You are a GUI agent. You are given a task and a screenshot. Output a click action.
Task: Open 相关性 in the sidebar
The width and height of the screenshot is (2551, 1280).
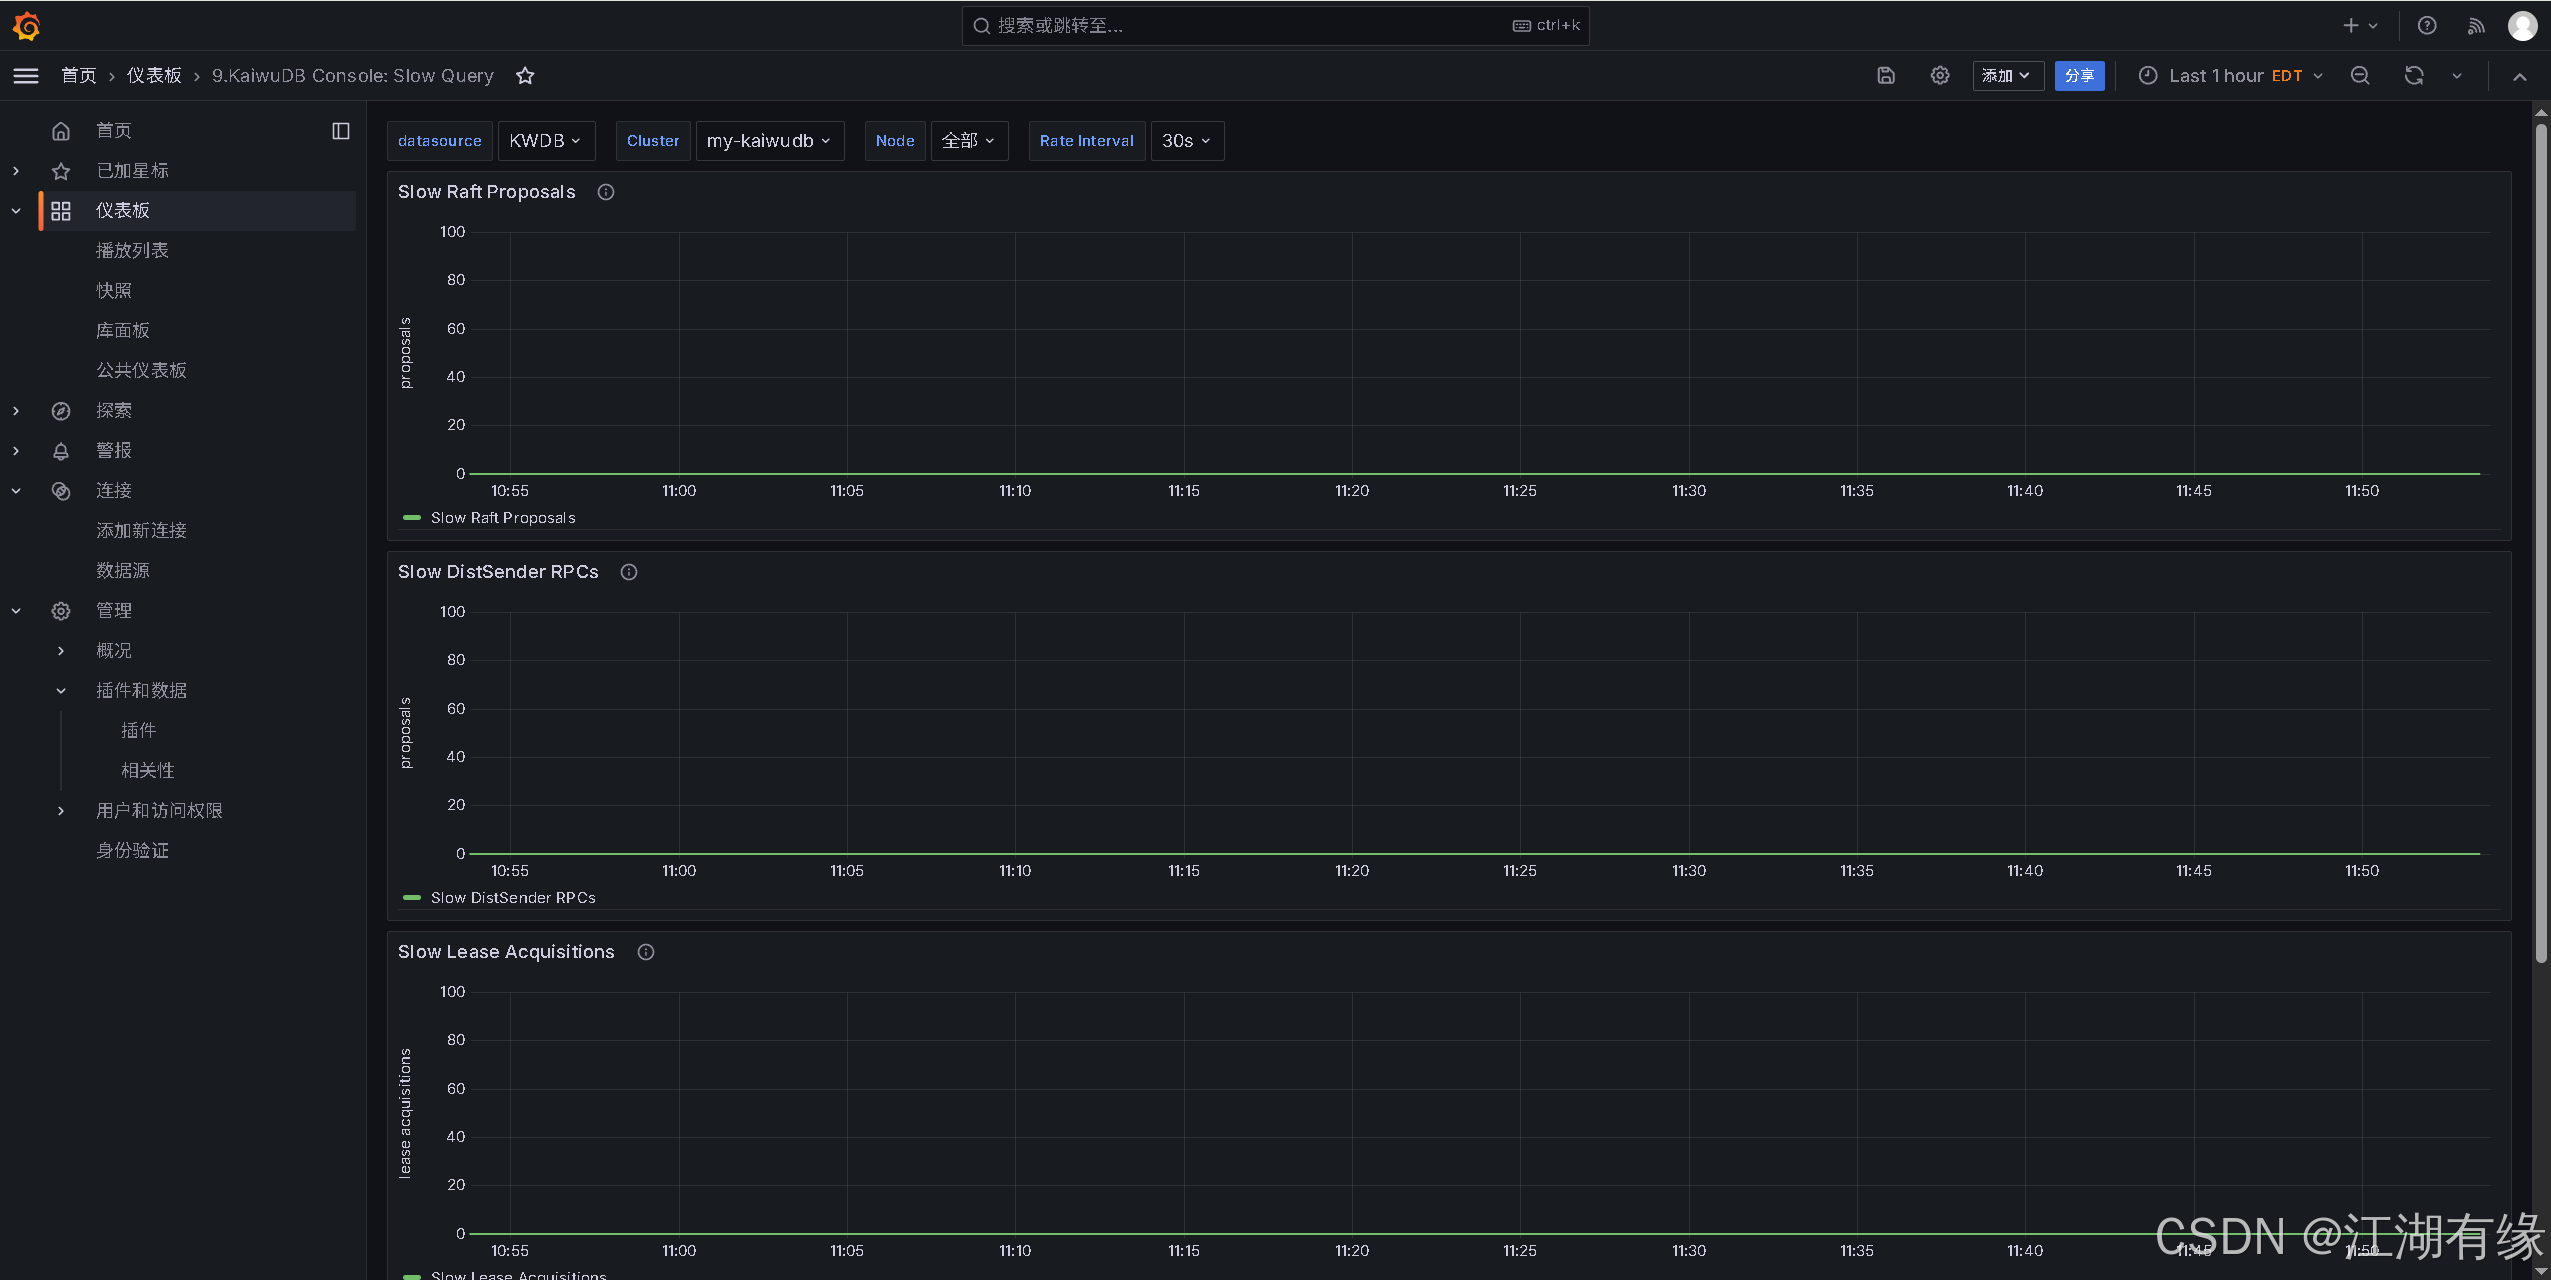[x=148, y=771]
